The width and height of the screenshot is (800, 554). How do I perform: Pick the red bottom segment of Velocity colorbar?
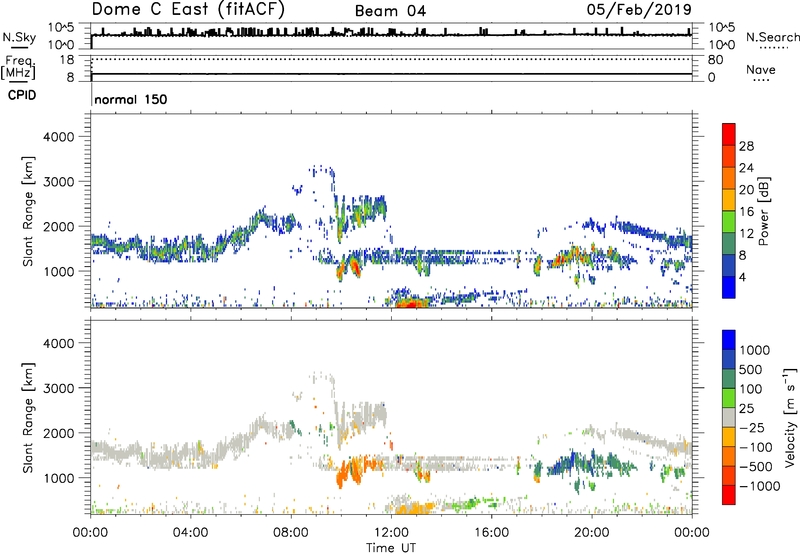(x=729, y=495)
